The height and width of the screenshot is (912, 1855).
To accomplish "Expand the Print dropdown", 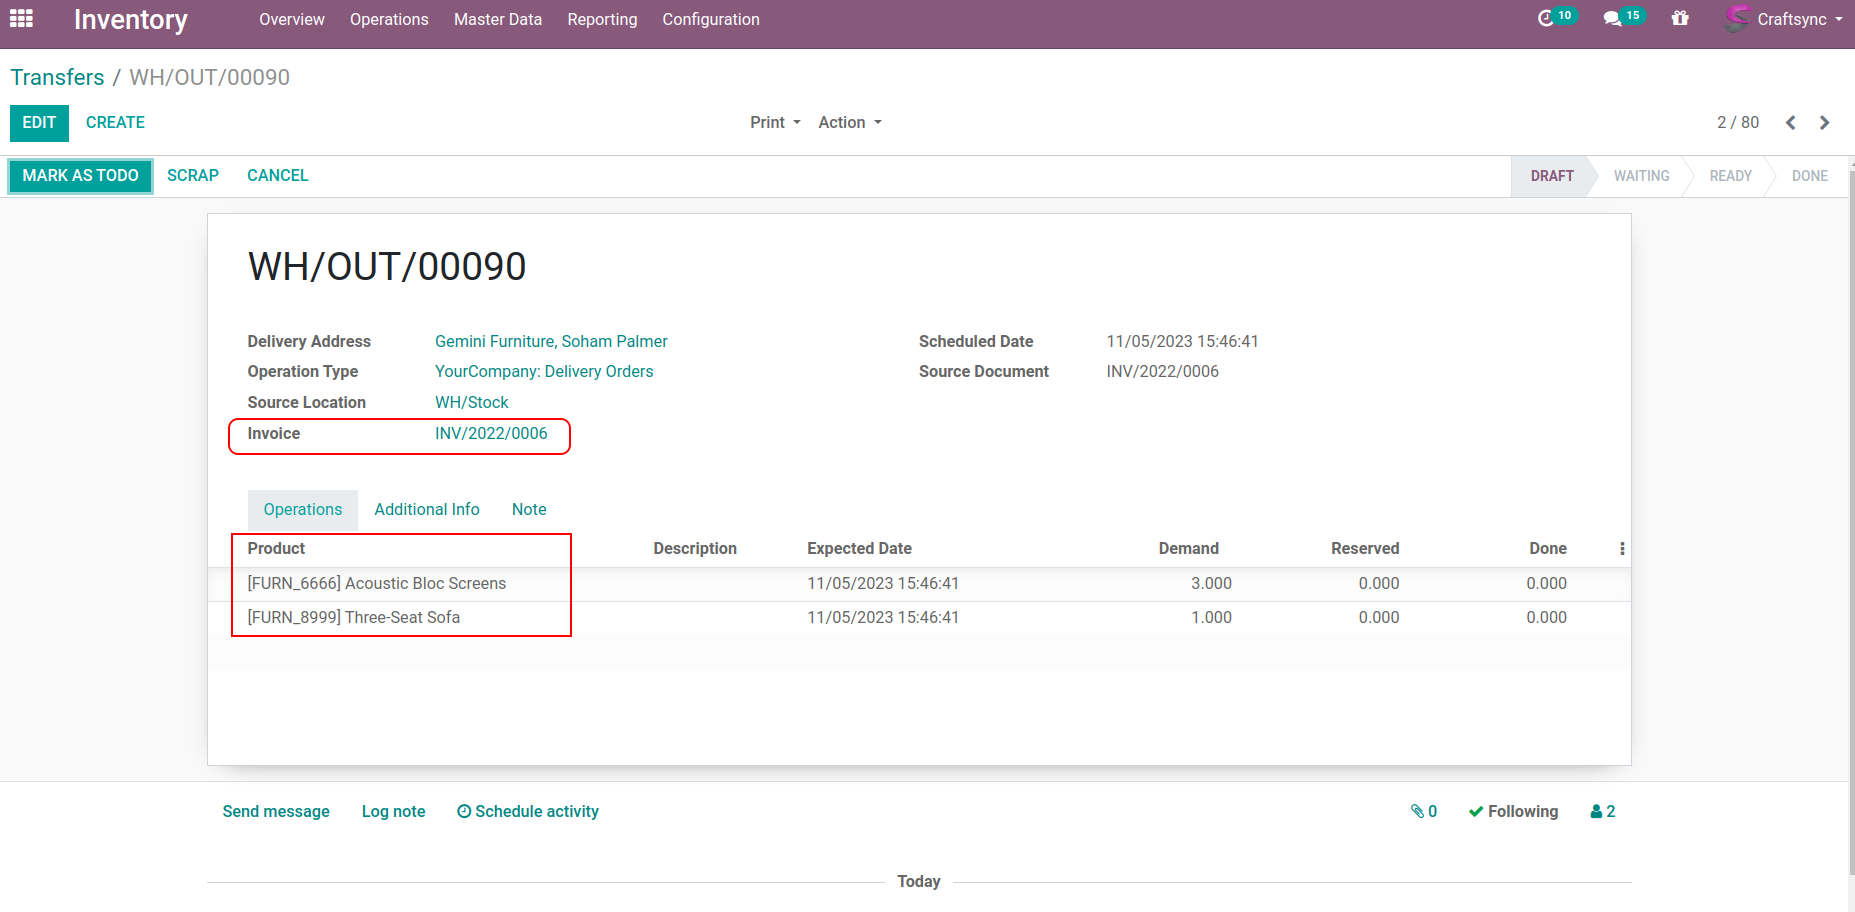I will tap(775, 123).
